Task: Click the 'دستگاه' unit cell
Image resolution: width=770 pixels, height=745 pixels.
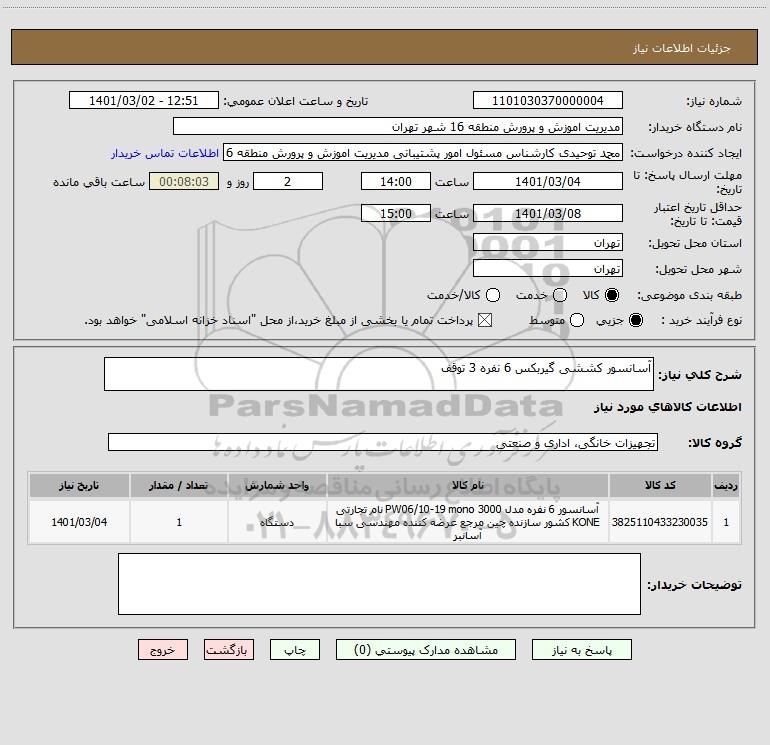Action: tap(277, 522)
